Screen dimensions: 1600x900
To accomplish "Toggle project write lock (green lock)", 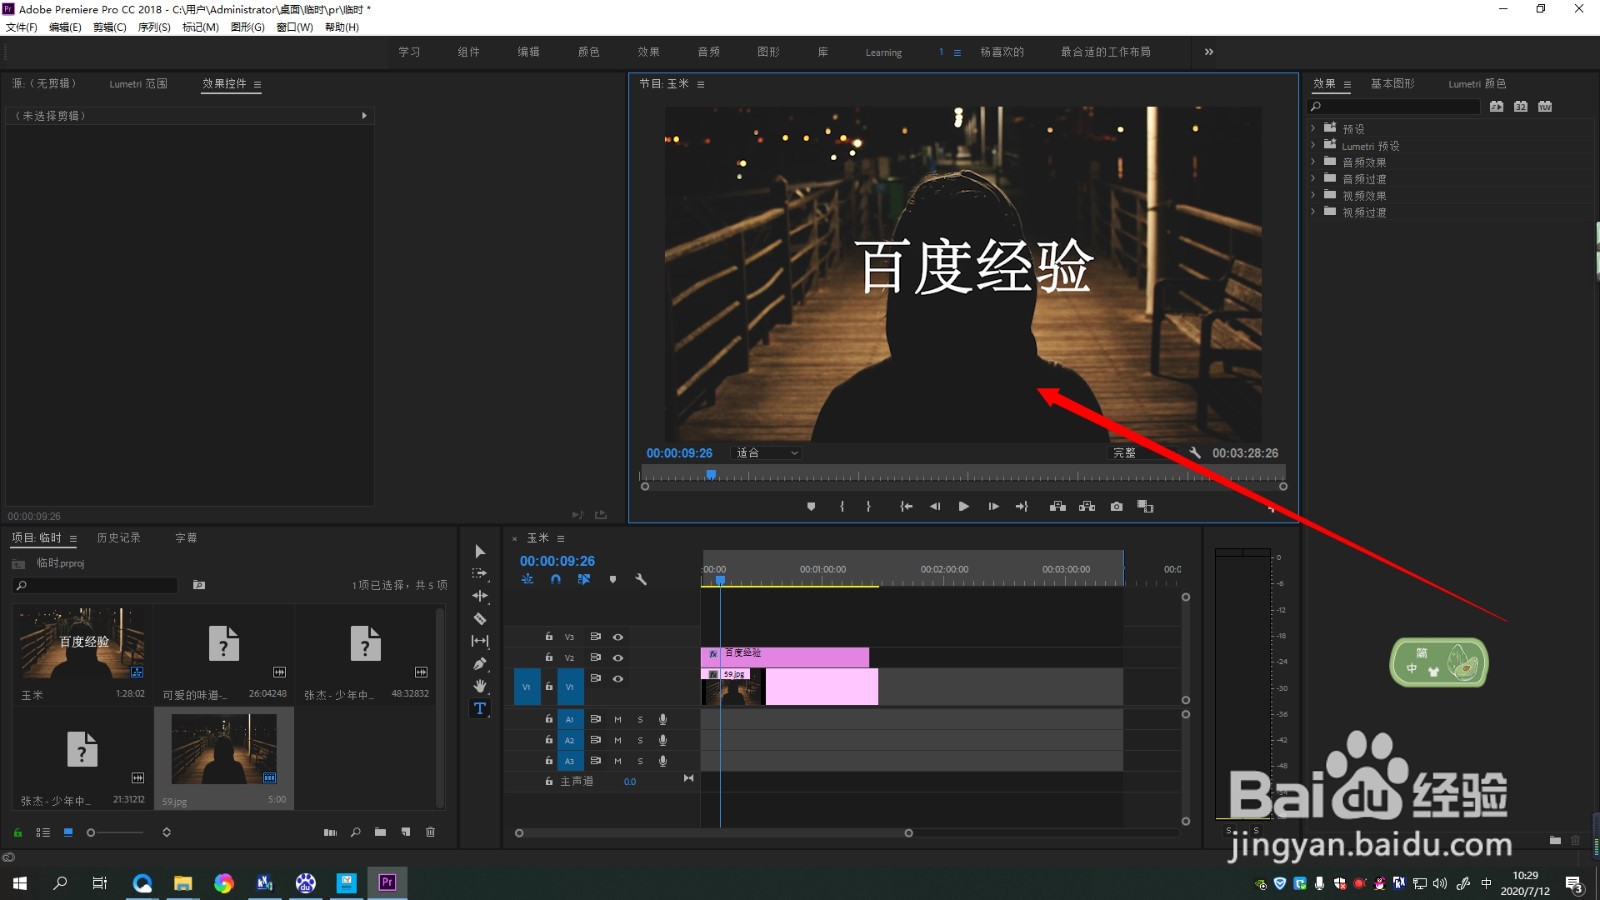I will 18,832.
